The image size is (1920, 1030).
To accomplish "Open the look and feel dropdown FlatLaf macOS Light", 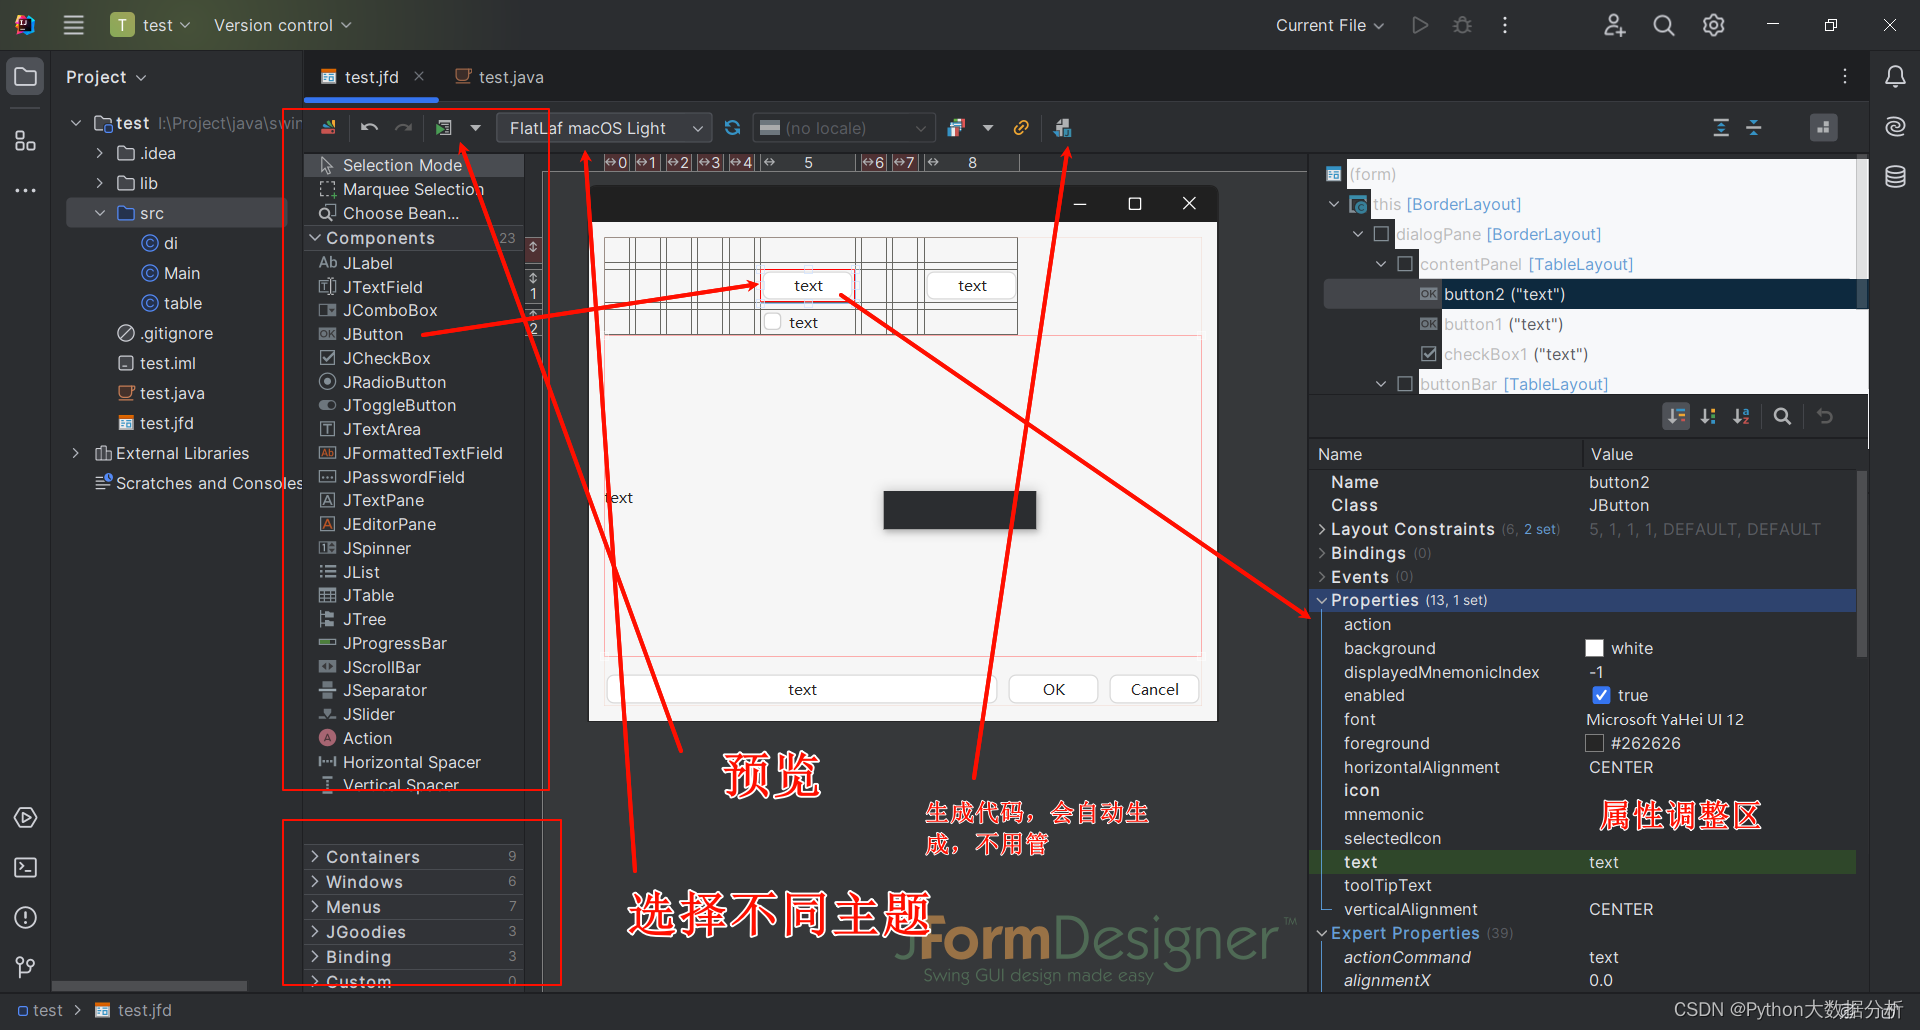I will [605, 128].
